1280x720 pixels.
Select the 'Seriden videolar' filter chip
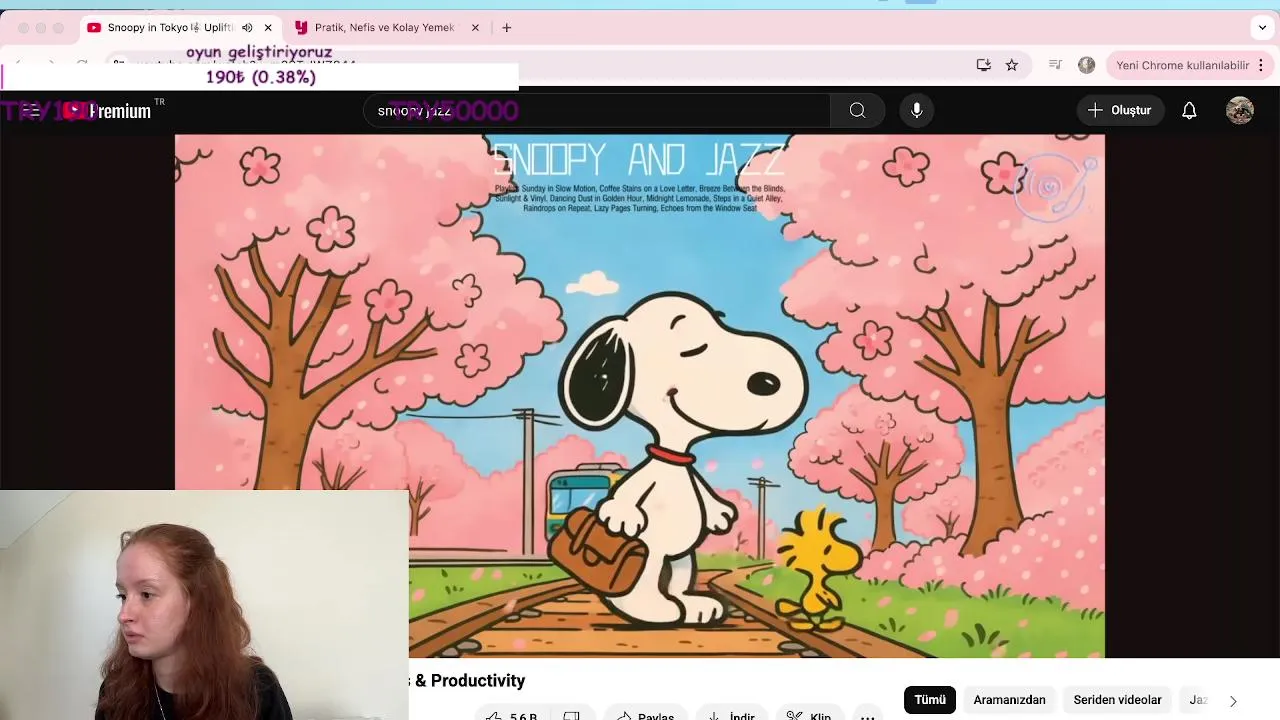[1117, 700]
